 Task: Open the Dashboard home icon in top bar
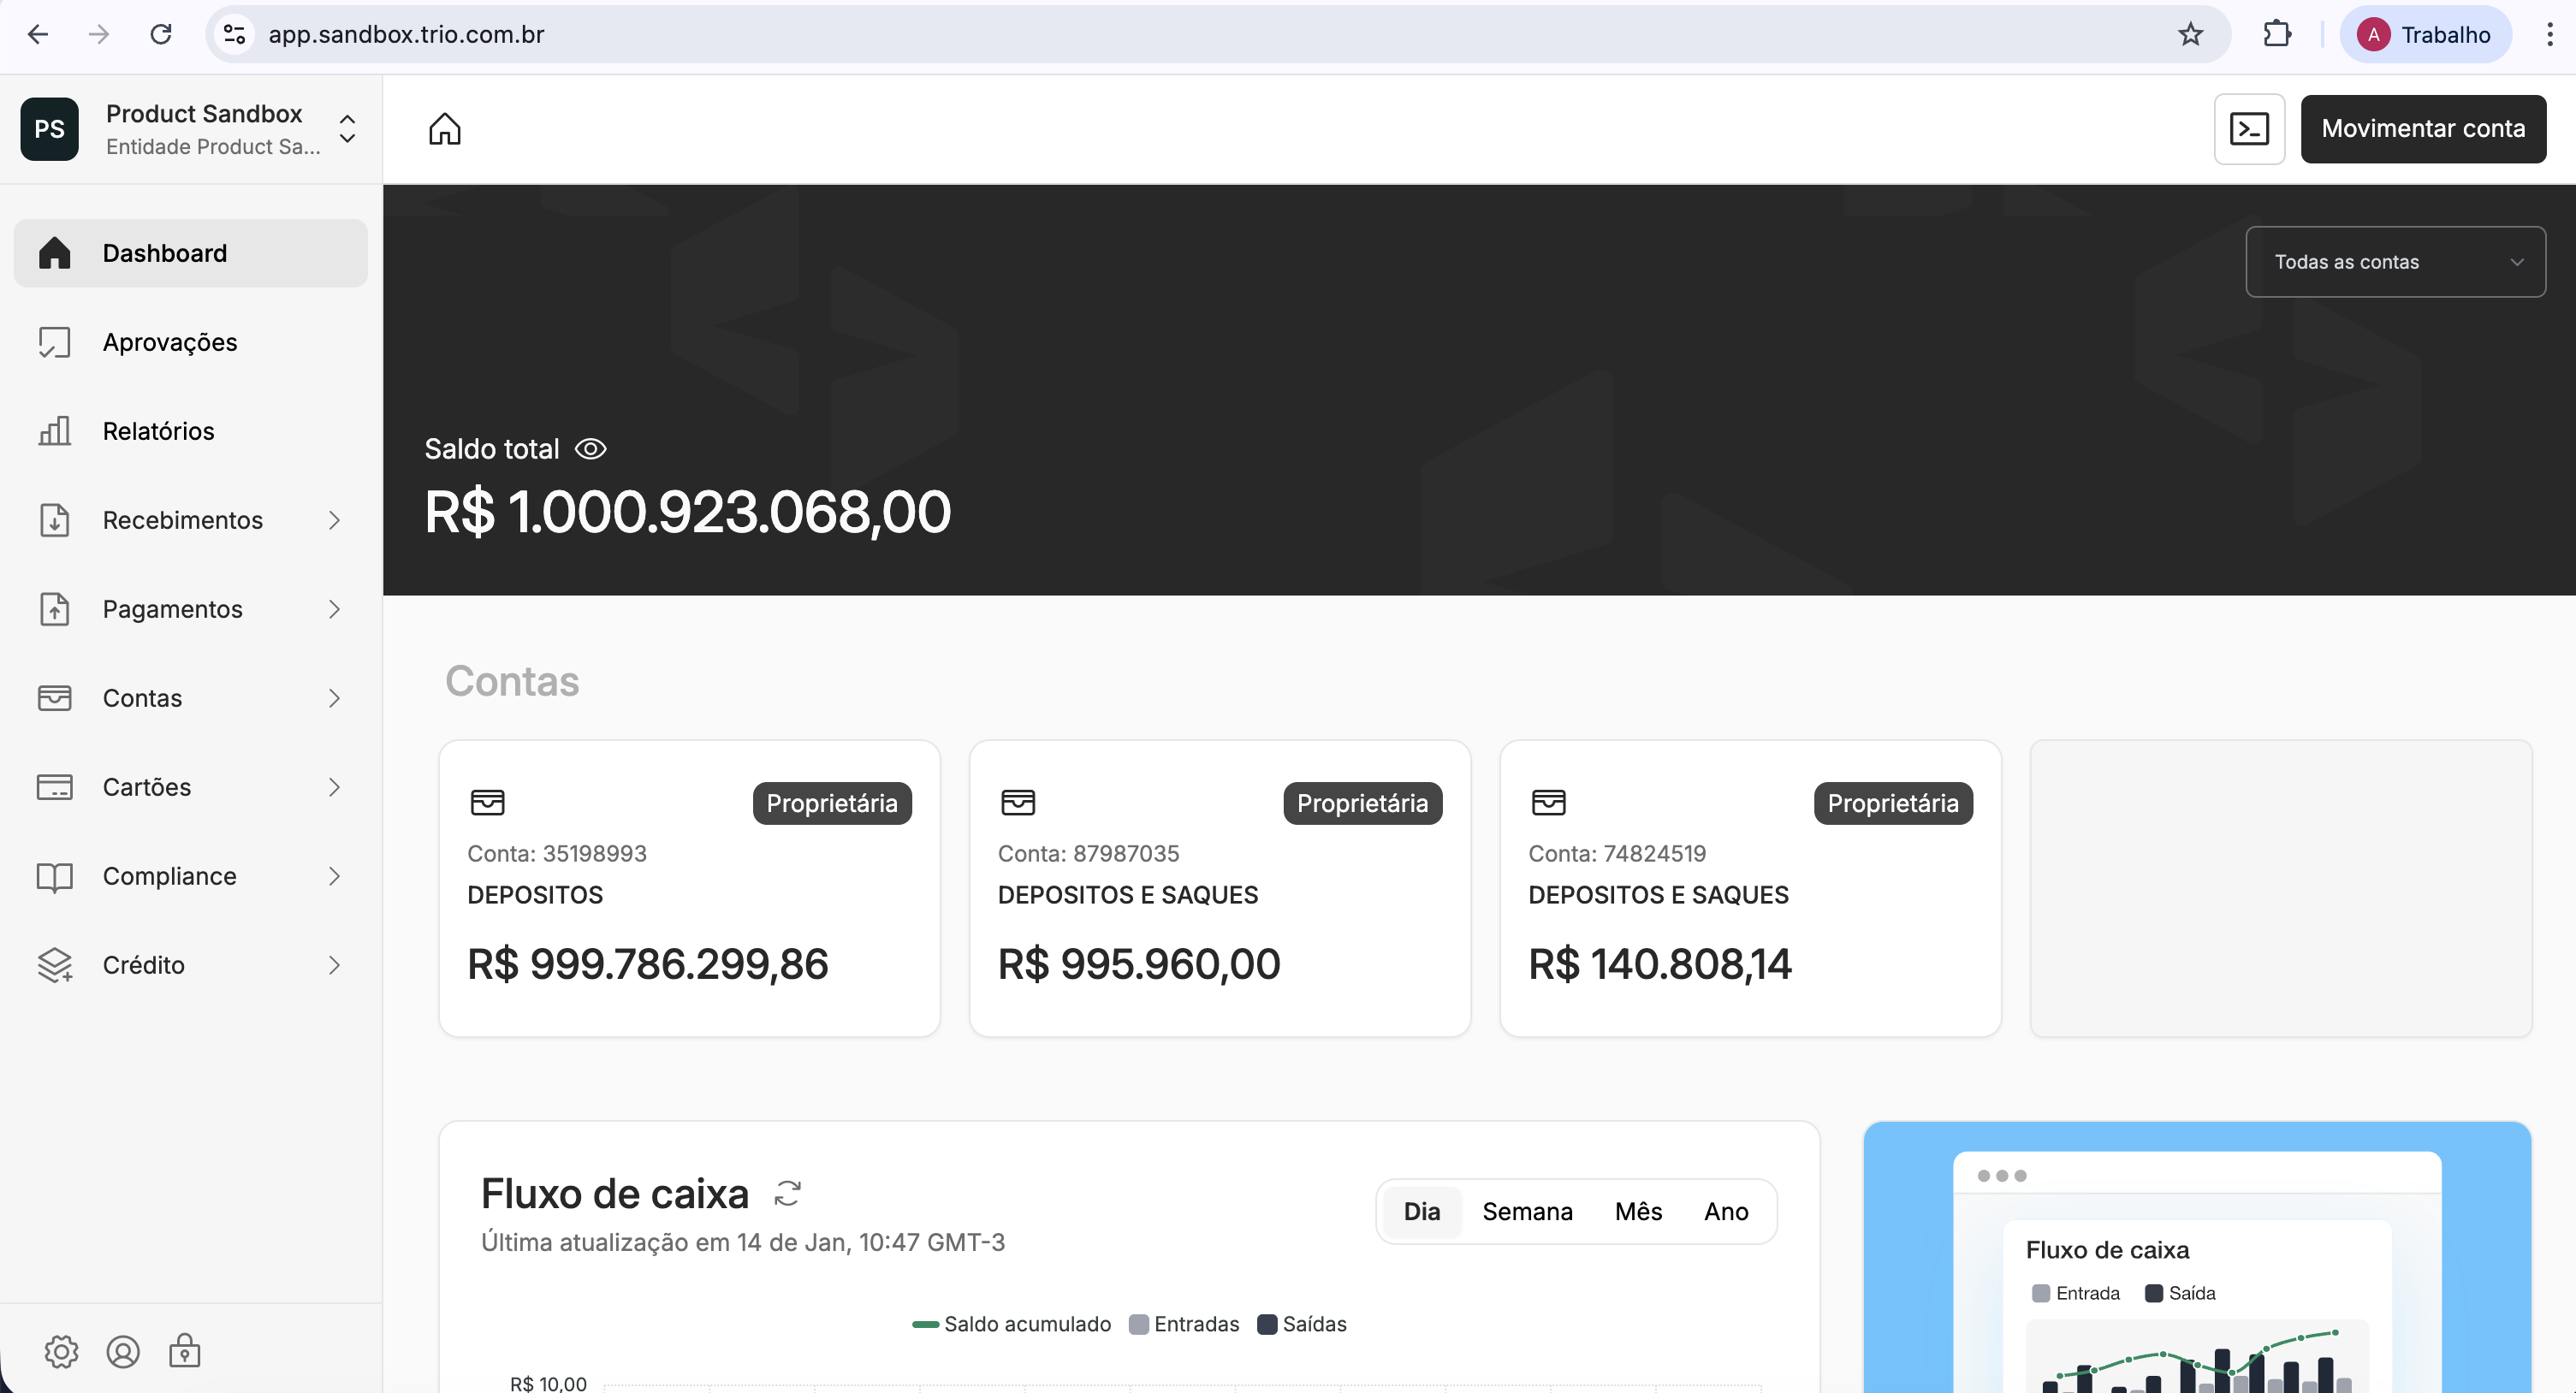tap(445, 129)
